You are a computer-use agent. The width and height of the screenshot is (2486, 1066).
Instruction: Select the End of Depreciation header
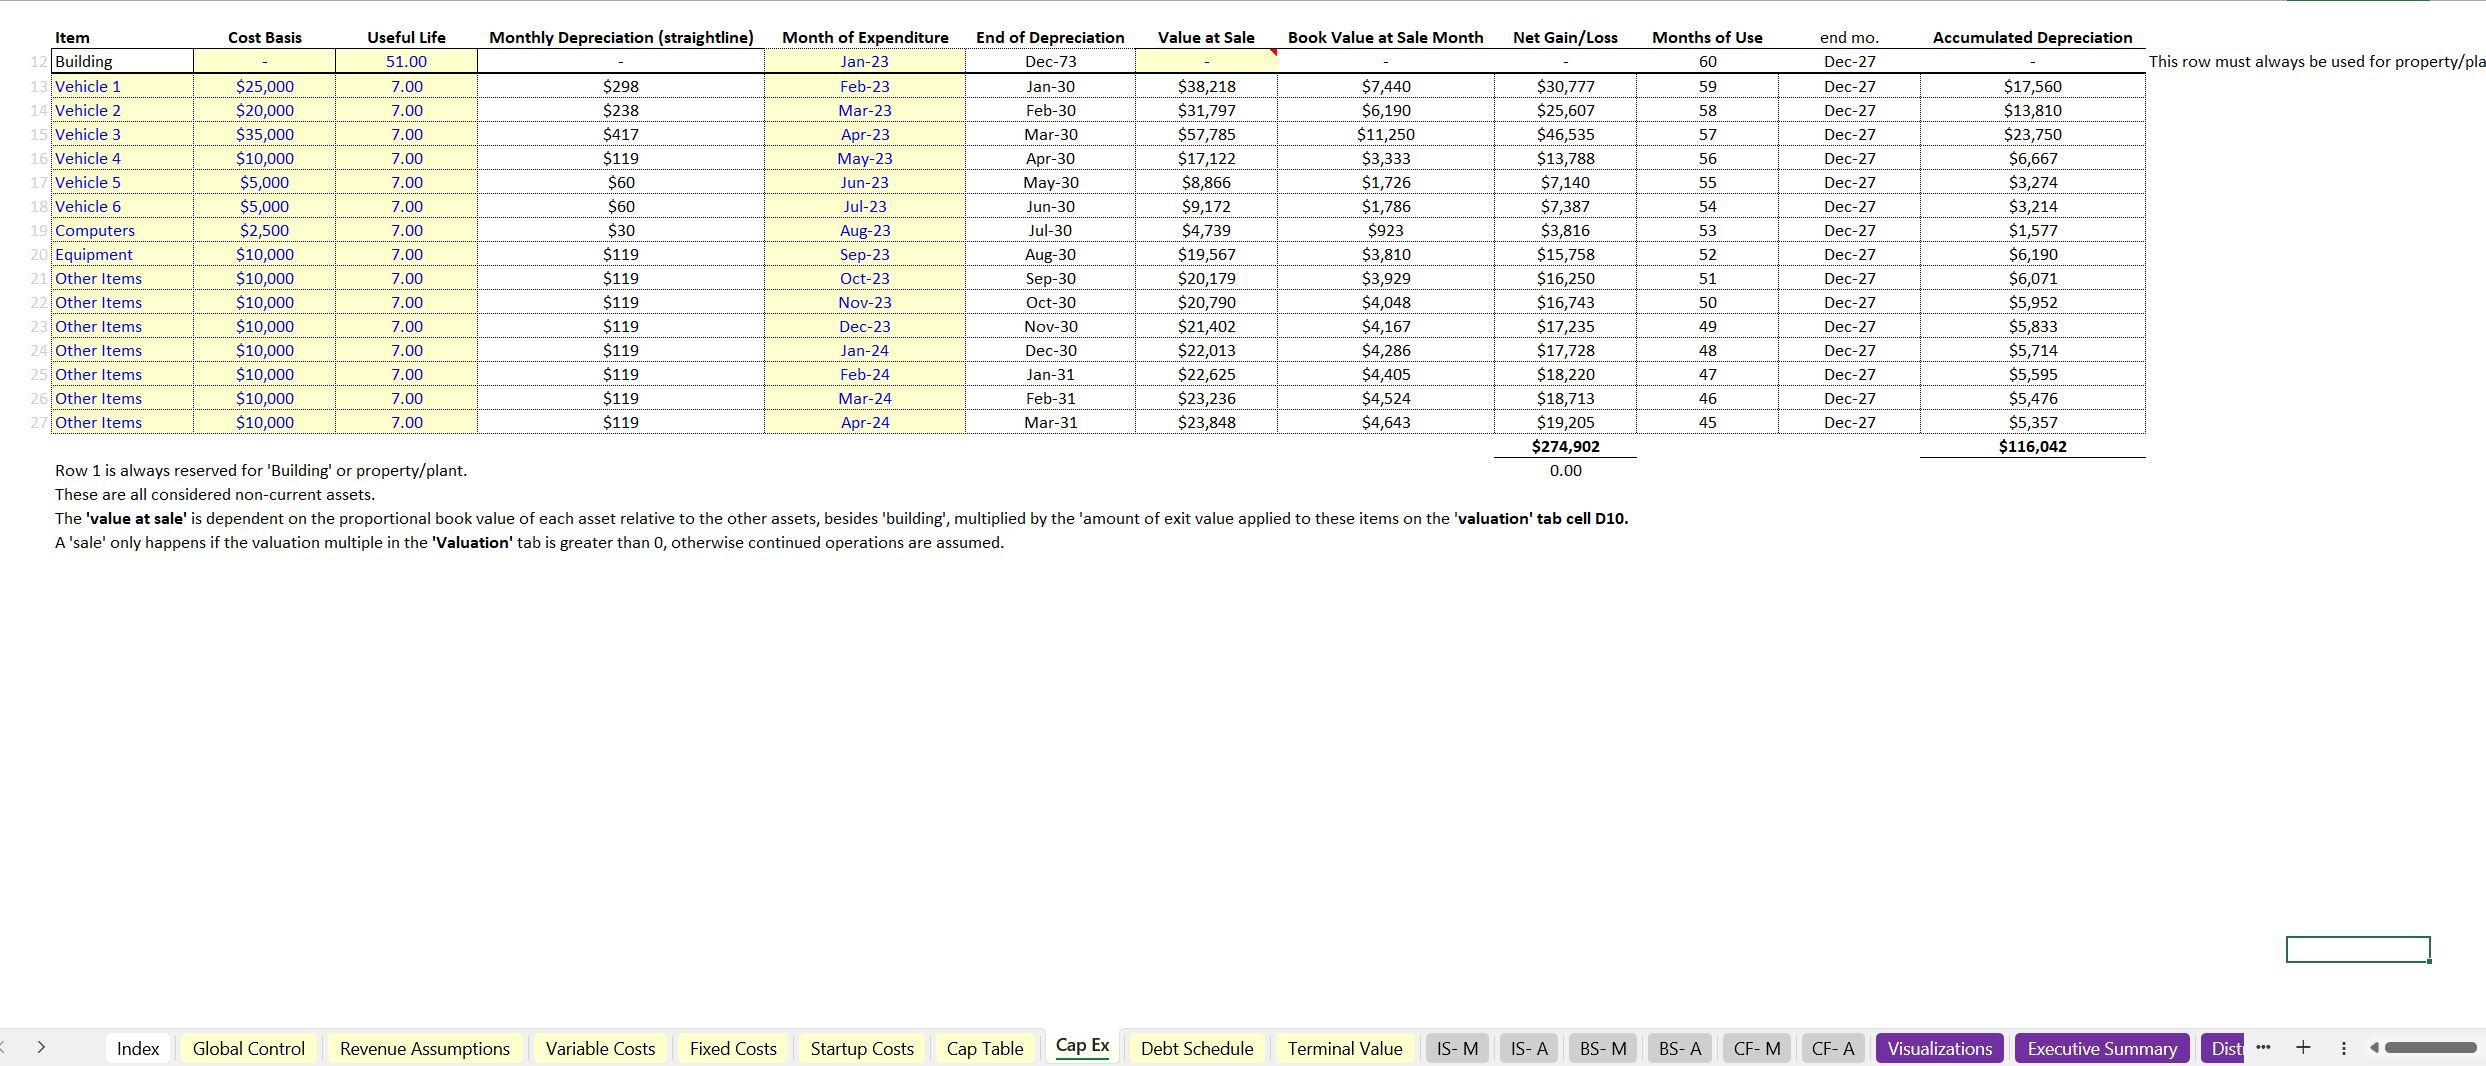click(x=1050, y=37)
